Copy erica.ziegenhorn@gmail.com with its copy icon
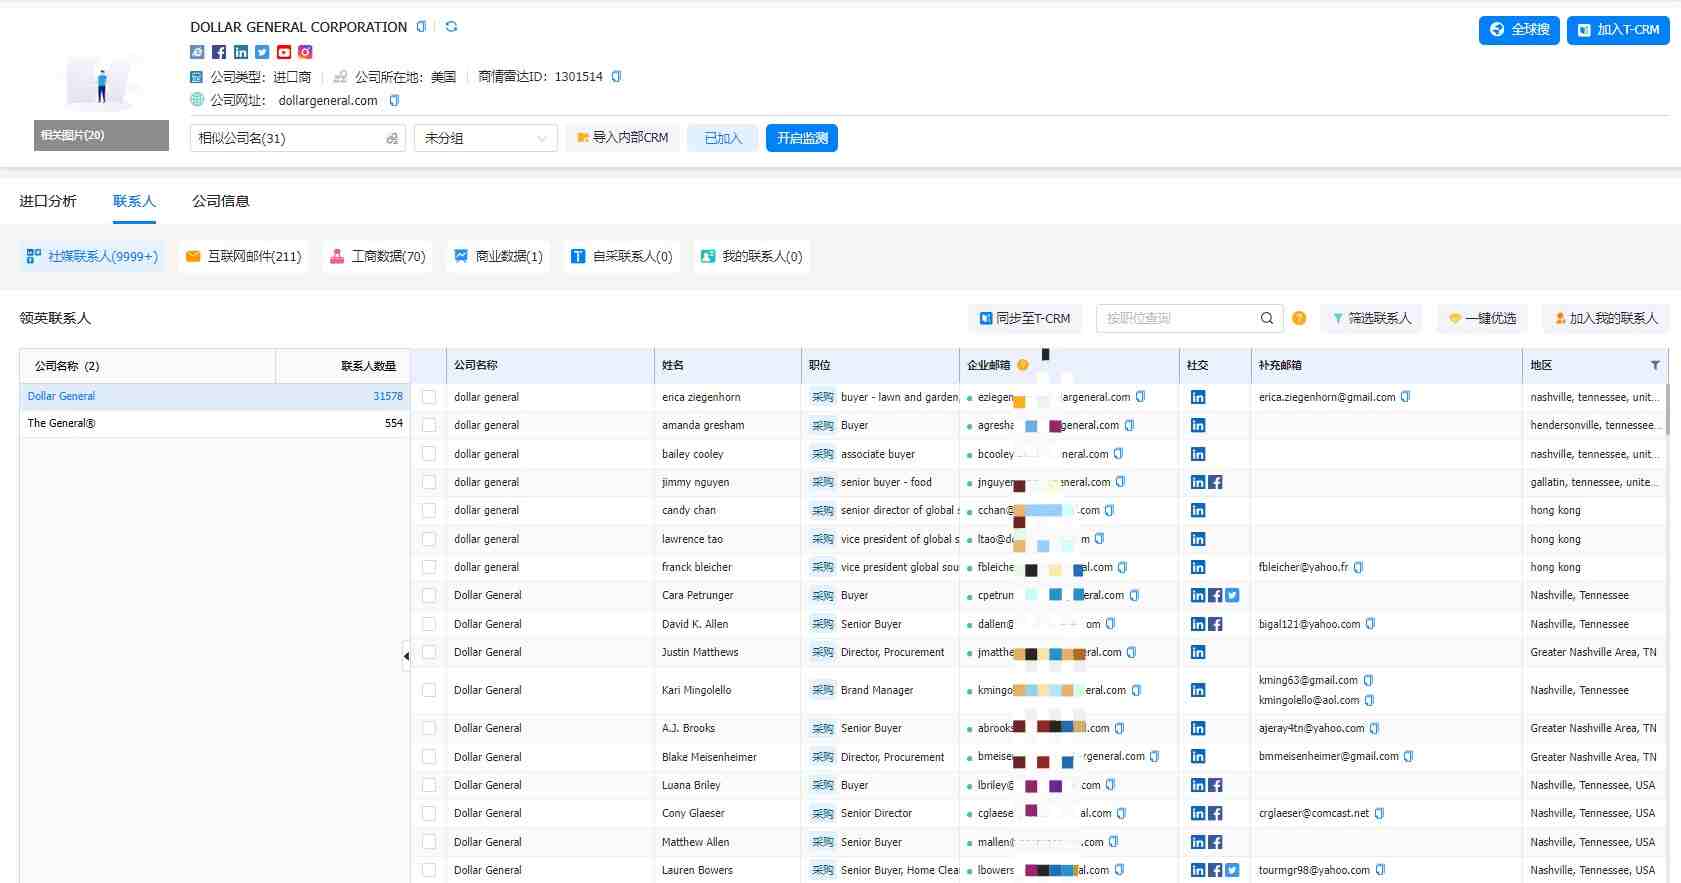Viewport: 1681px width, 883px height. tap(1405, 397)
